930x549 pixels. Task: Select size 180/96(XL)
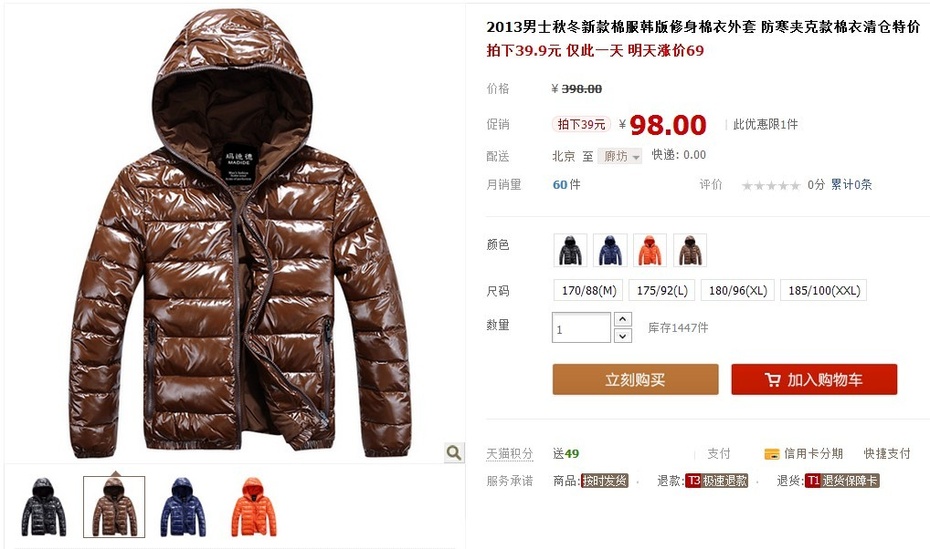coord(738,291)
